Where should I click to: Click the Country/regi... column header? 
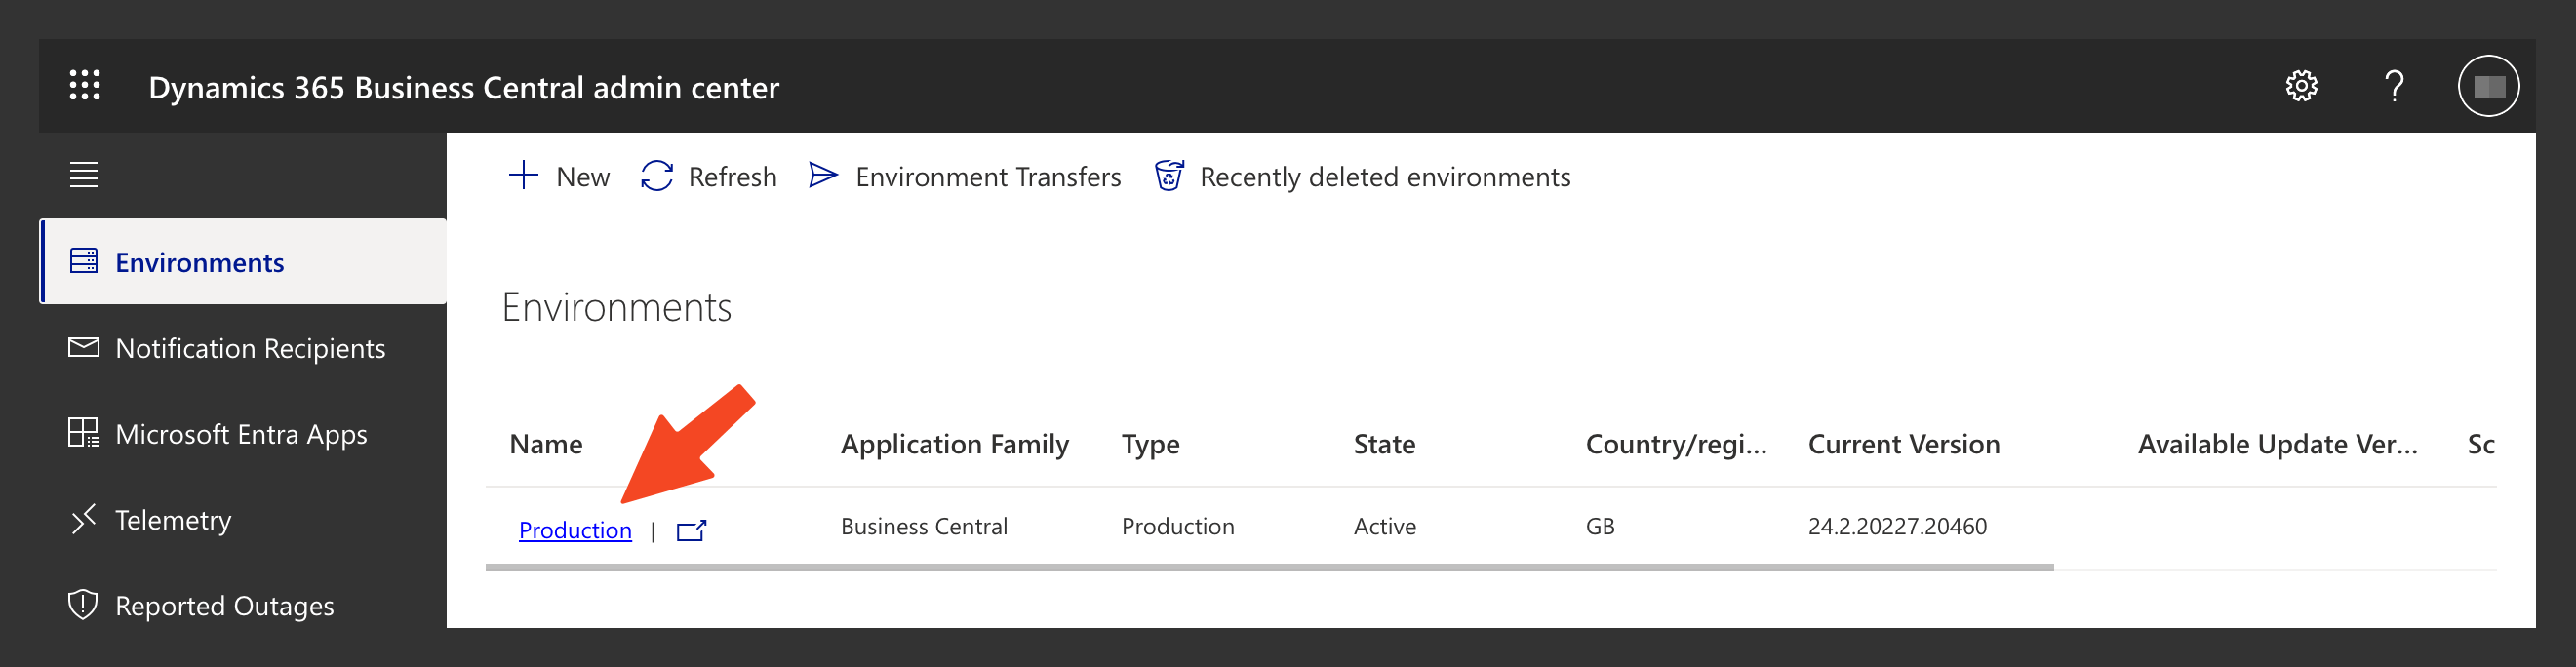1676,444
